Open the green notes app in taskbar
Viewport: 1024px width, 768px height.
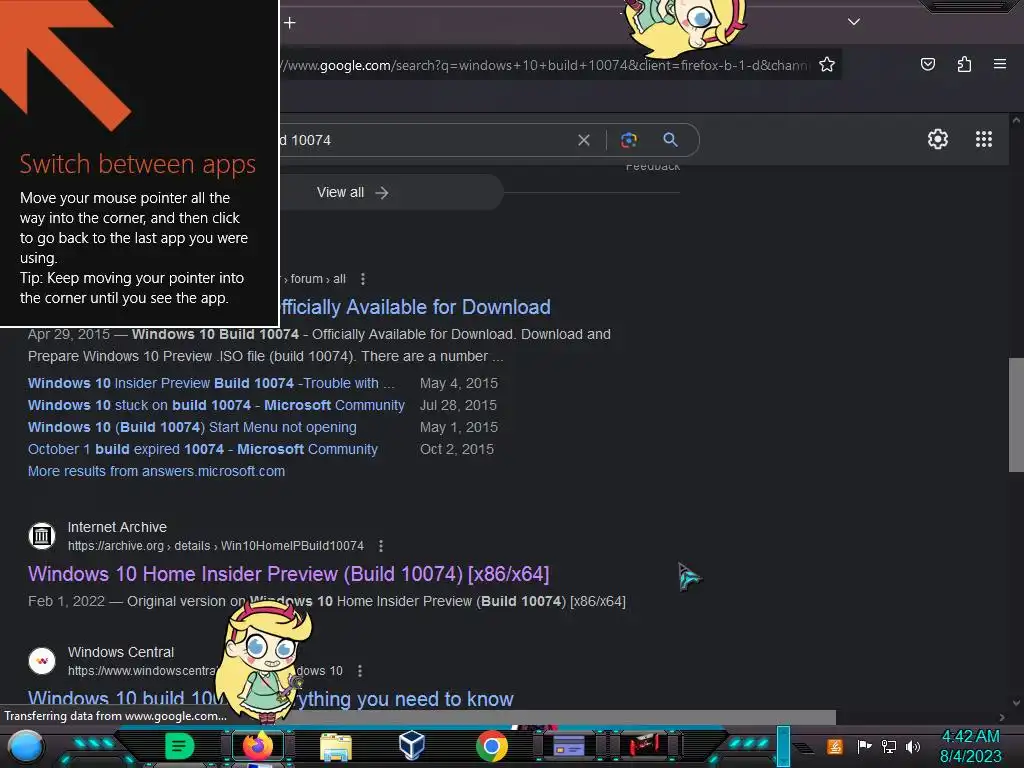click(179, 746)
